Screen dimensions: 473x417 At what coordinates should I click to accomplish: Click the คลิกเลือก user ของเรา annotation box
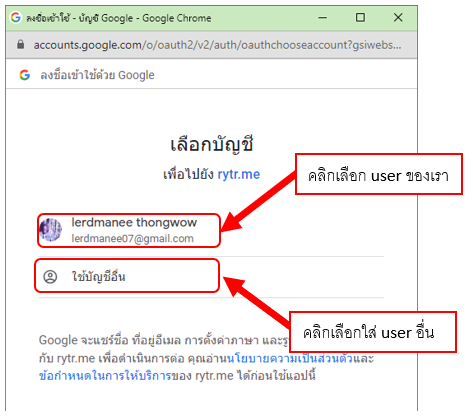click(x=379, y=174)
